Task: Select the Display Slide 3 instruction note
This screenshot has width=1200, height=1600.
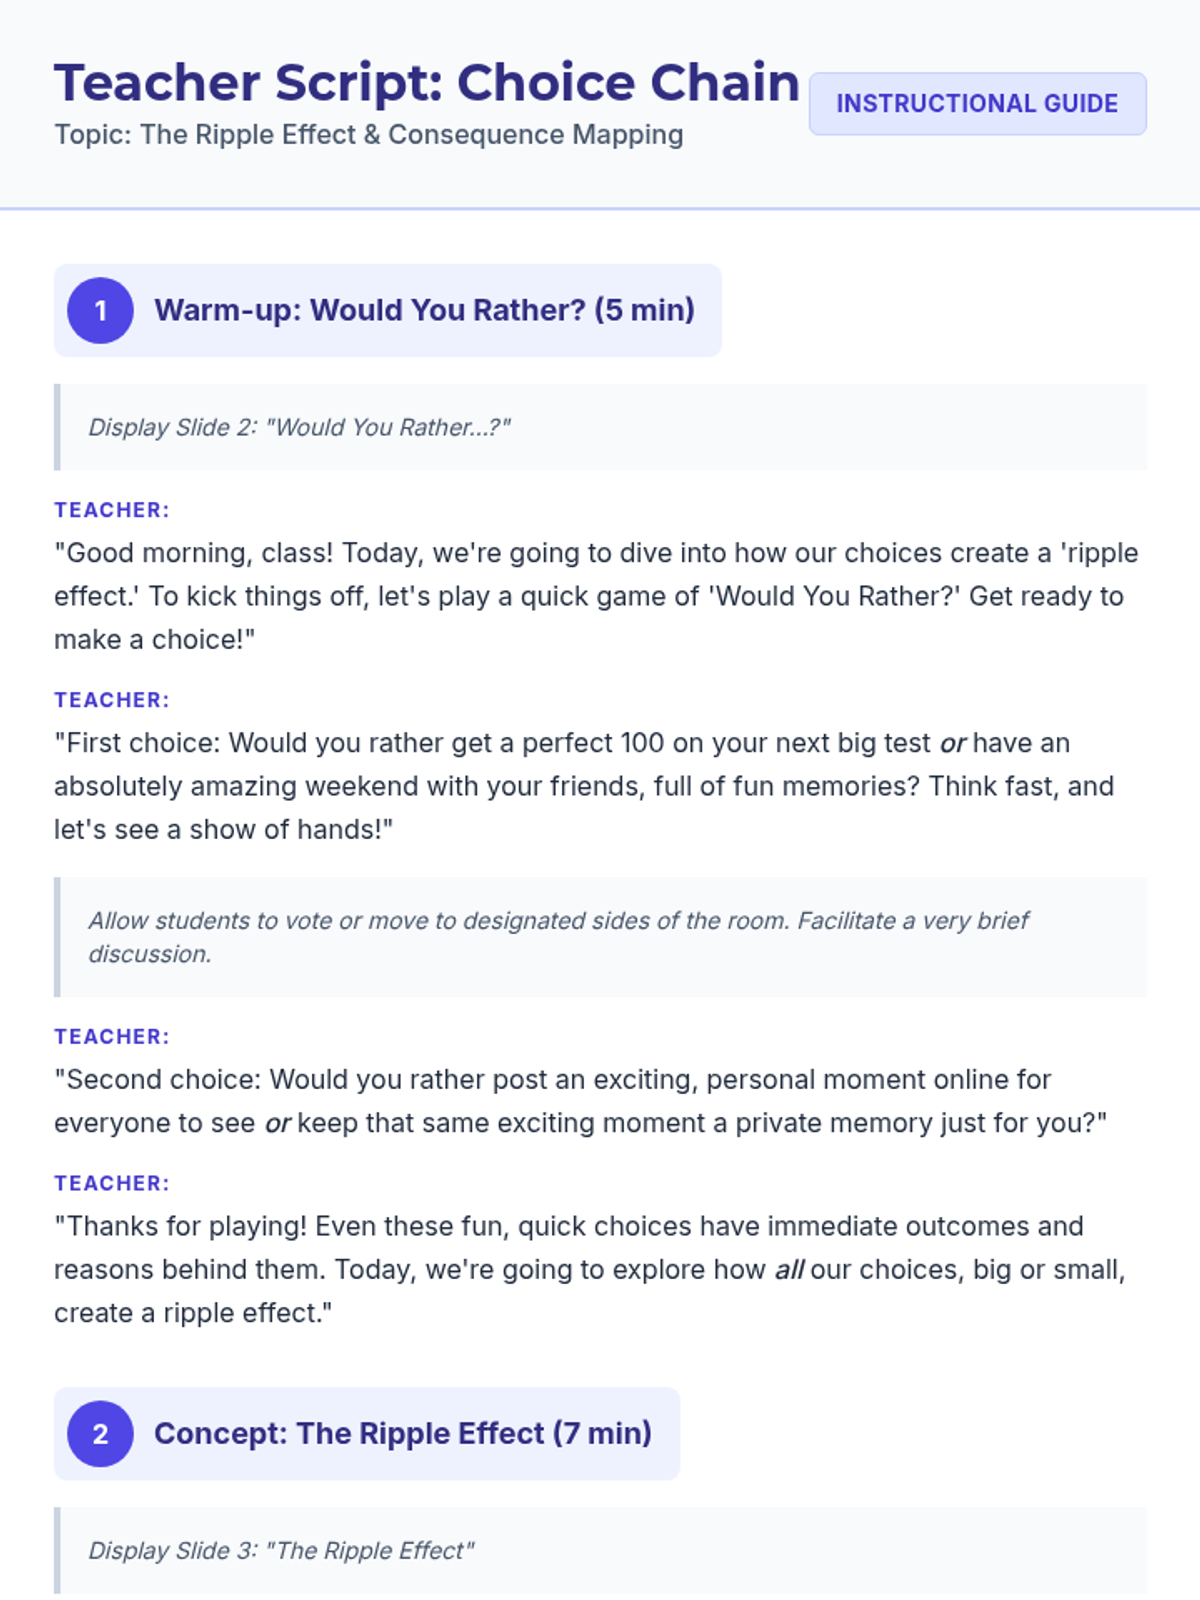Action: coord(600,1550)
